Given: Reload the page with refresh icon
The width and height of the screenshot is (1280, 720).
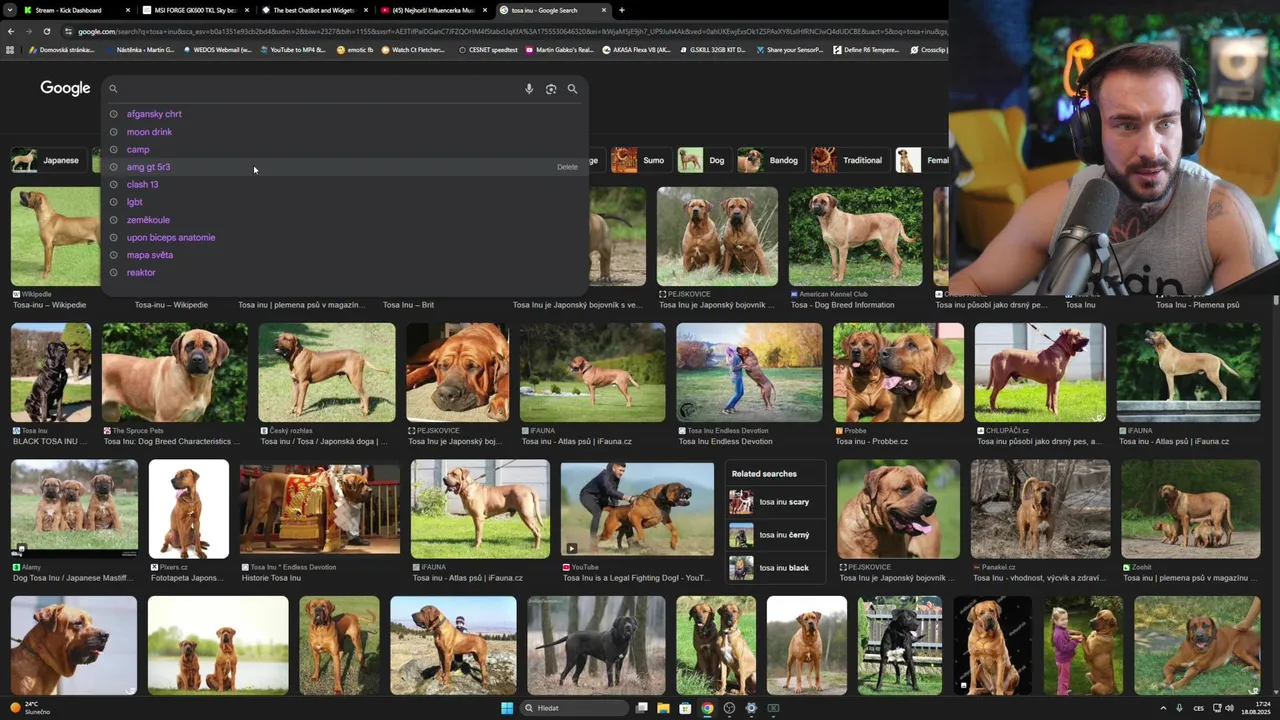Looking at the screenshot, I should click(46, 31).
